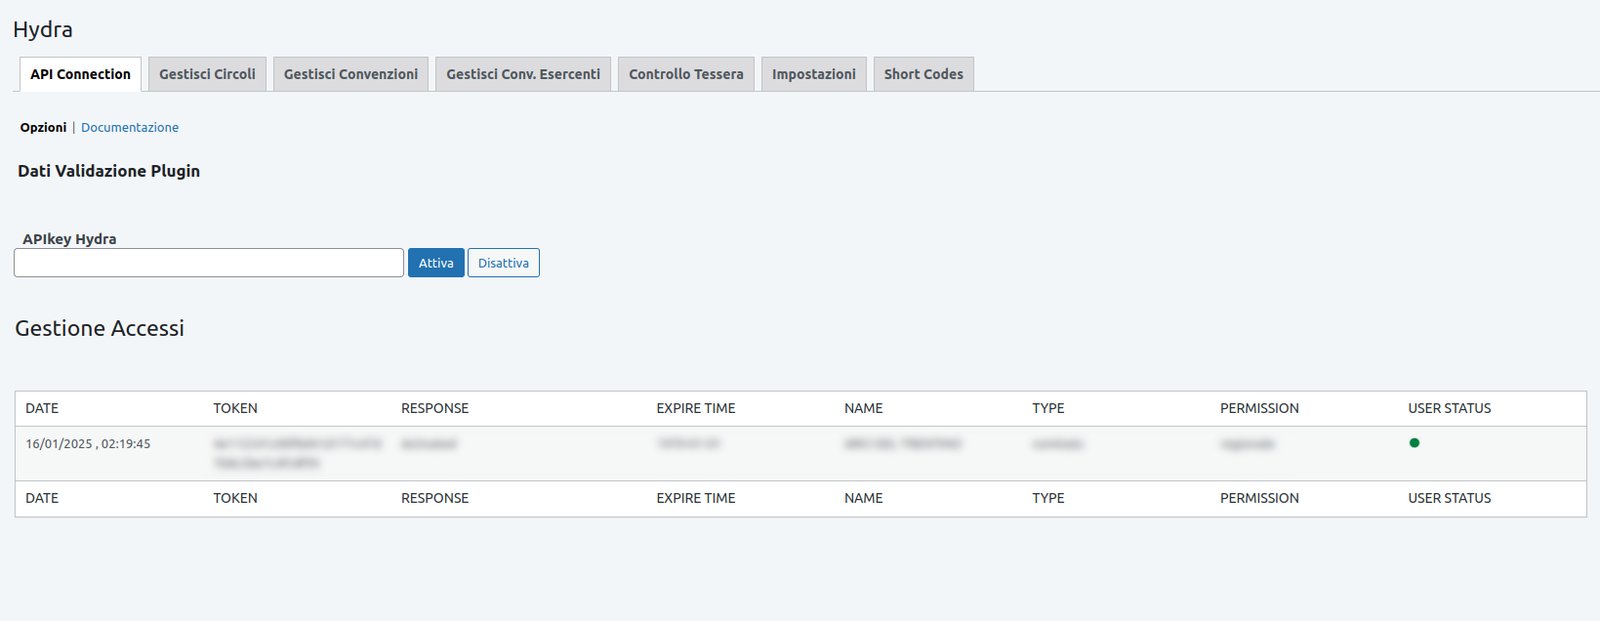
Task: Click the Disattiva button
Action: click(503, 263)
